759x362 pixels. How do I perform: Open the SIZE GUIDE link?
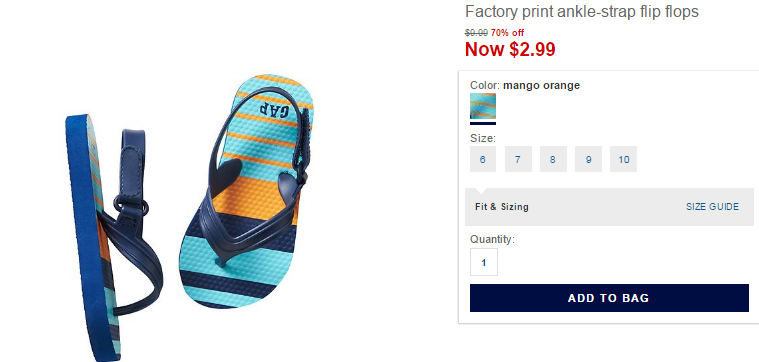point(712,207)
